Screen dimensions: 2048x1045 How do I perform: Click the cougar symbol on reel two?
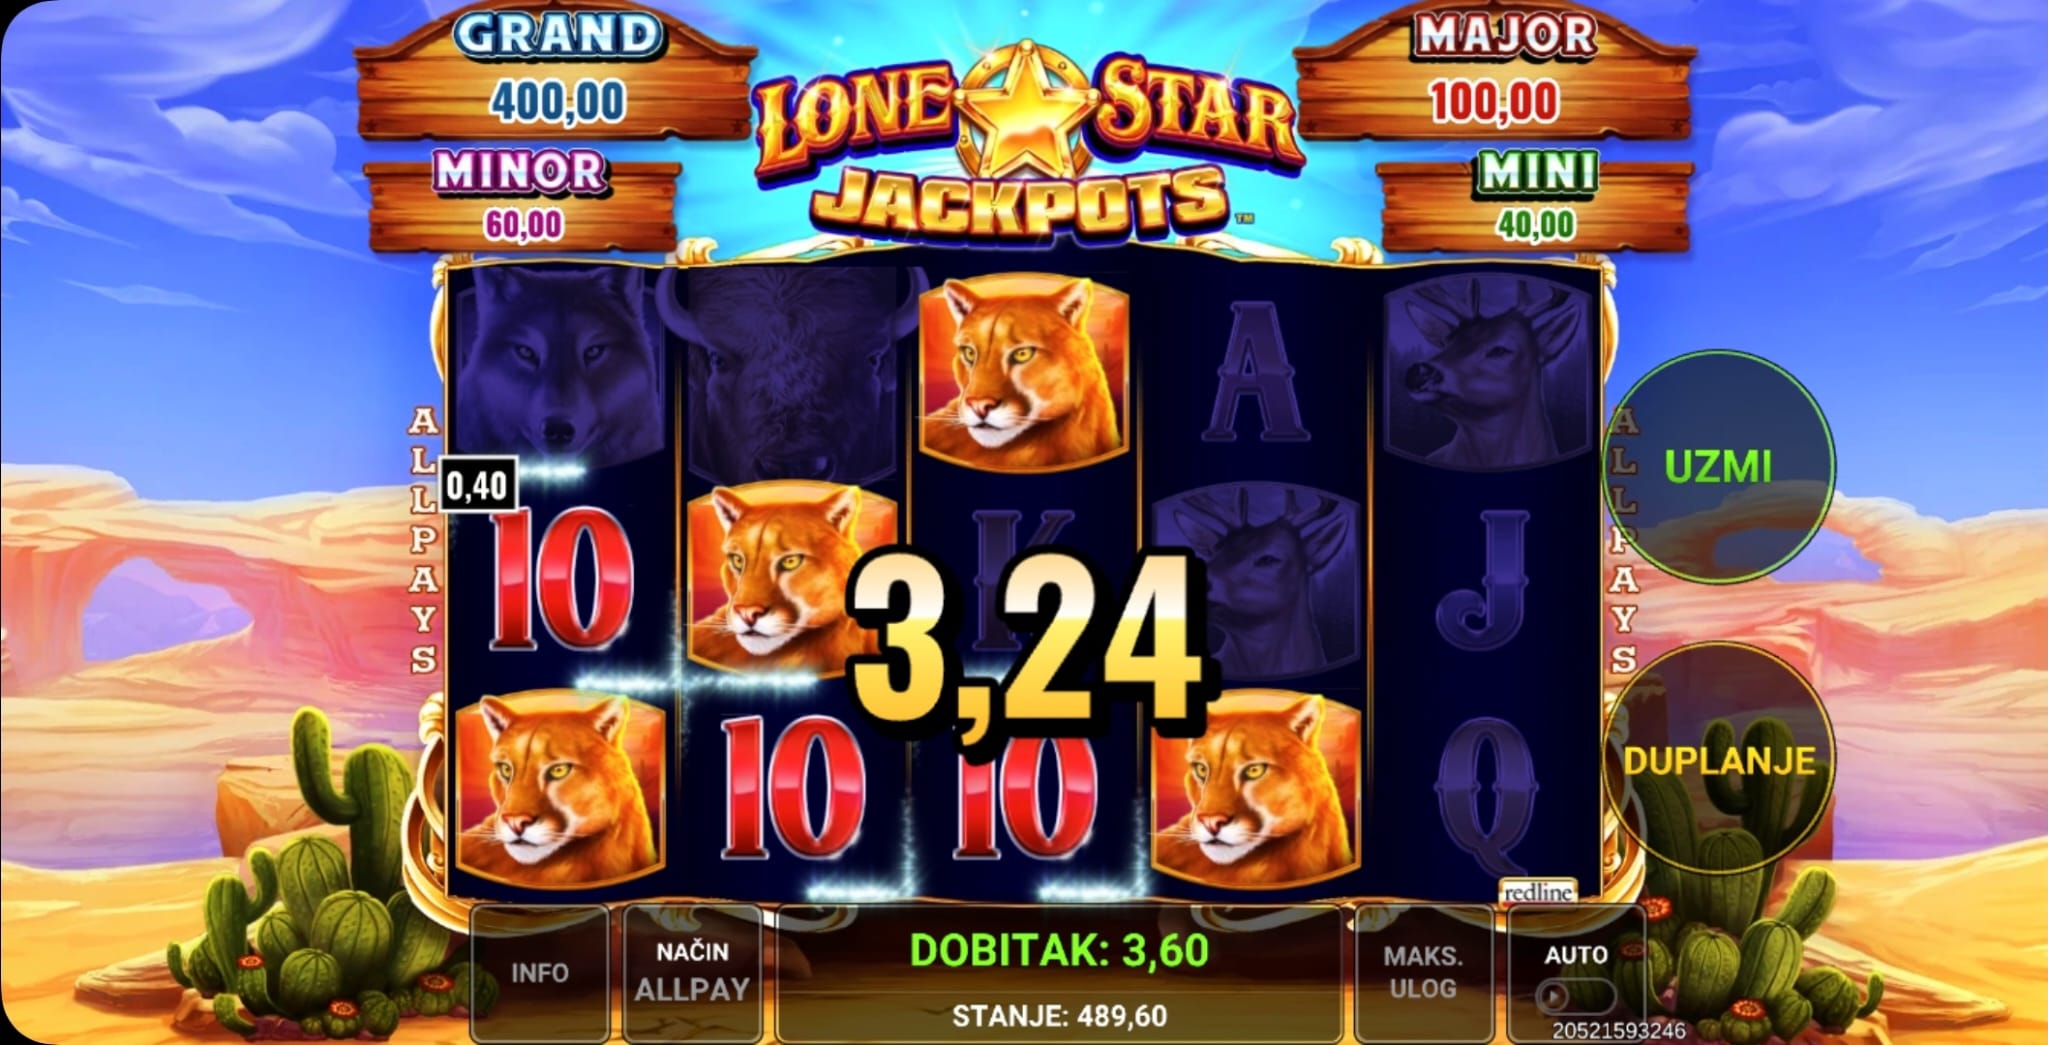(x=790, y=580)
